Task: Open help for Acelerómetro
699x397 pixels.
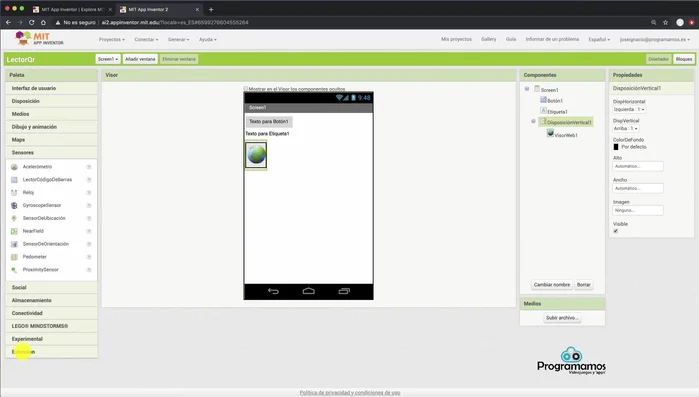Action: tap(89, 167)
